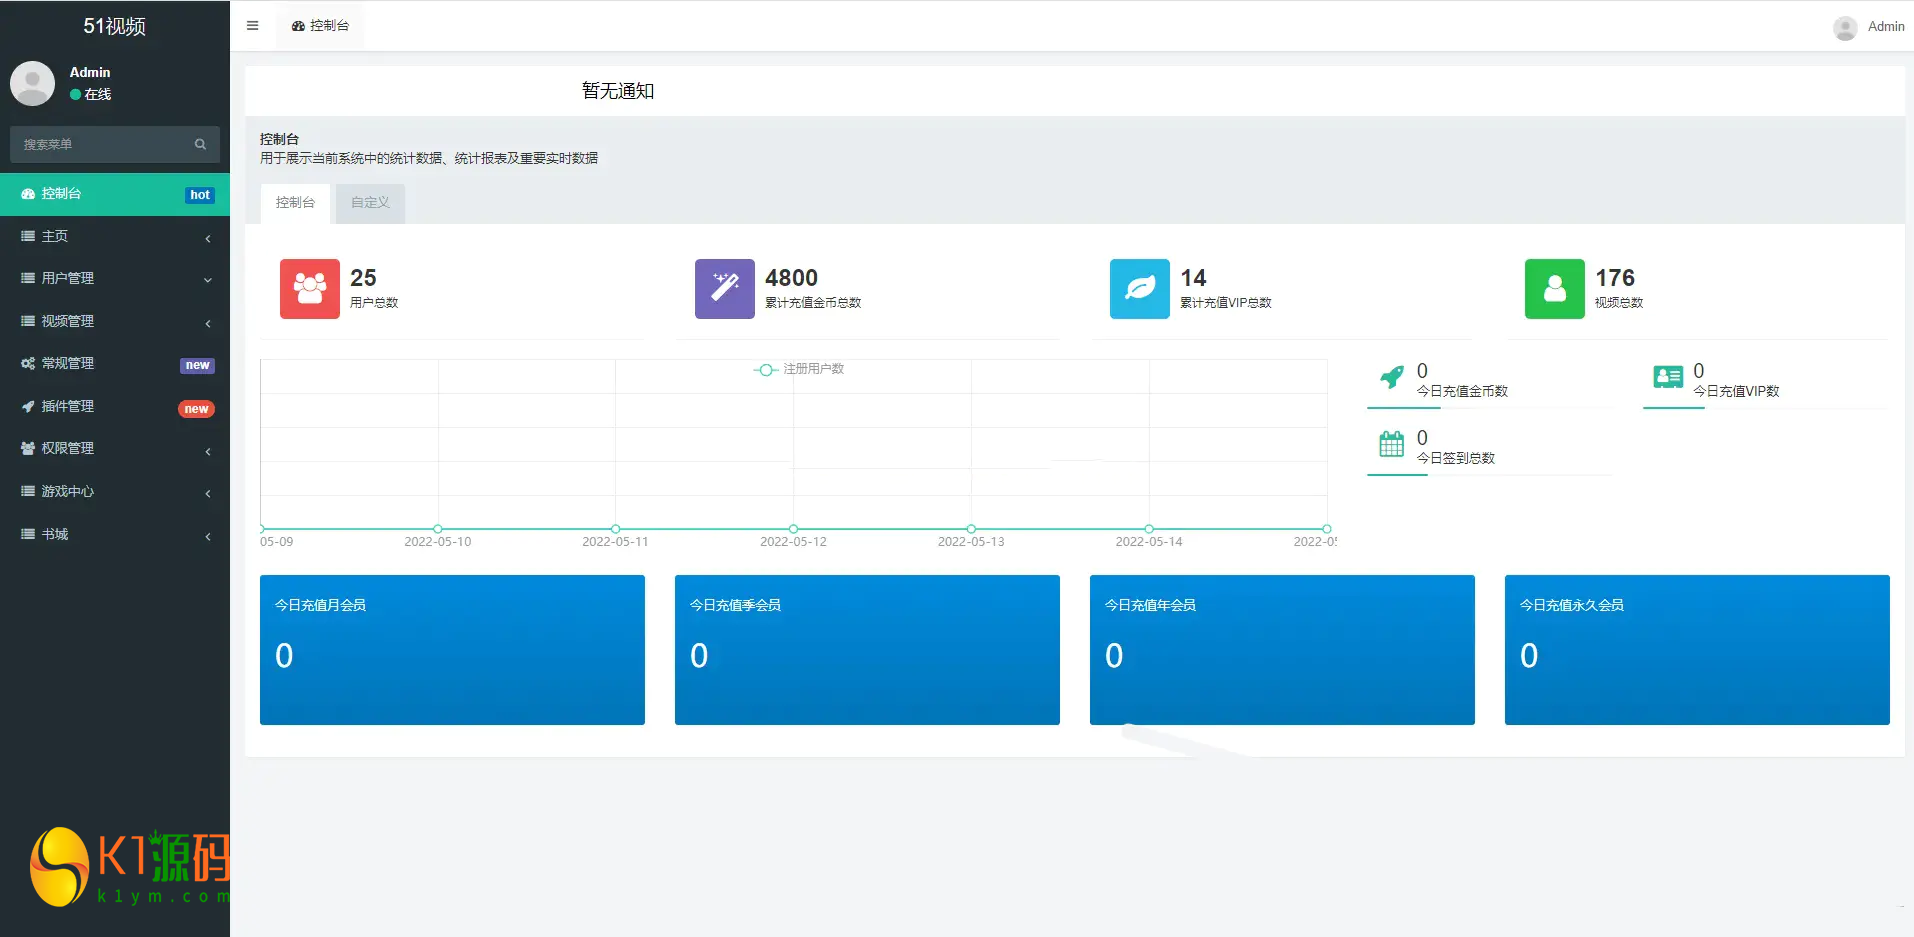Image resolution: width=1914 pixels, height=937 pixels.
Task: Click the 常规管理 gears icon in sidebar
Action: [x=28, y=363]
